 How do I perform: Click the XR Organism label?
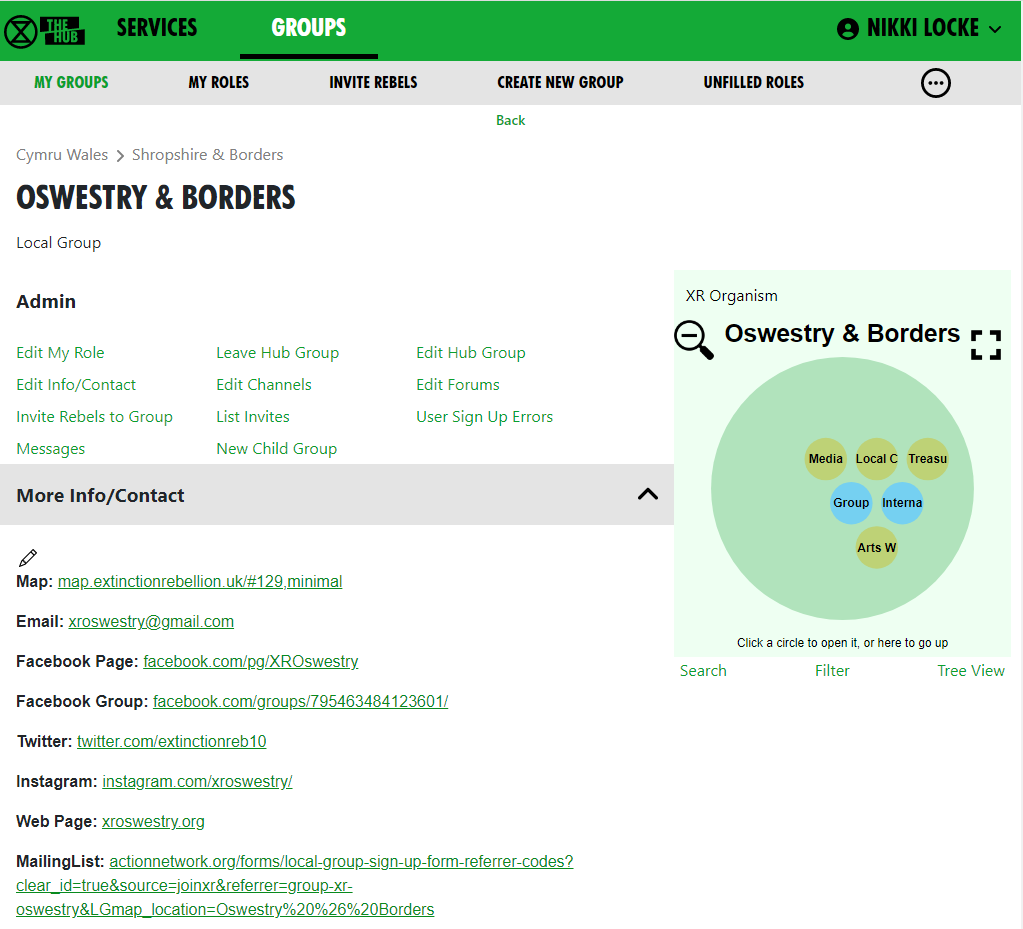click(x=731, y=296)
